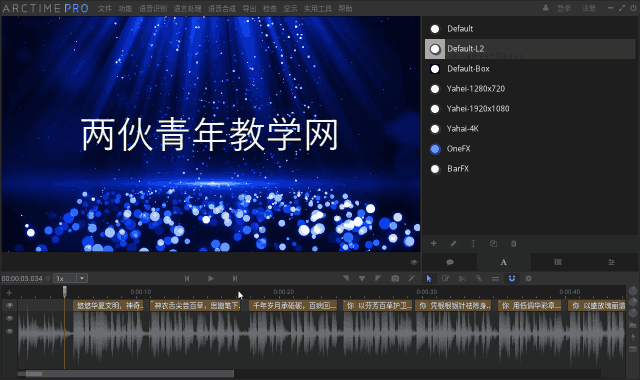Open the 功能 menu

tap(125, 9)
